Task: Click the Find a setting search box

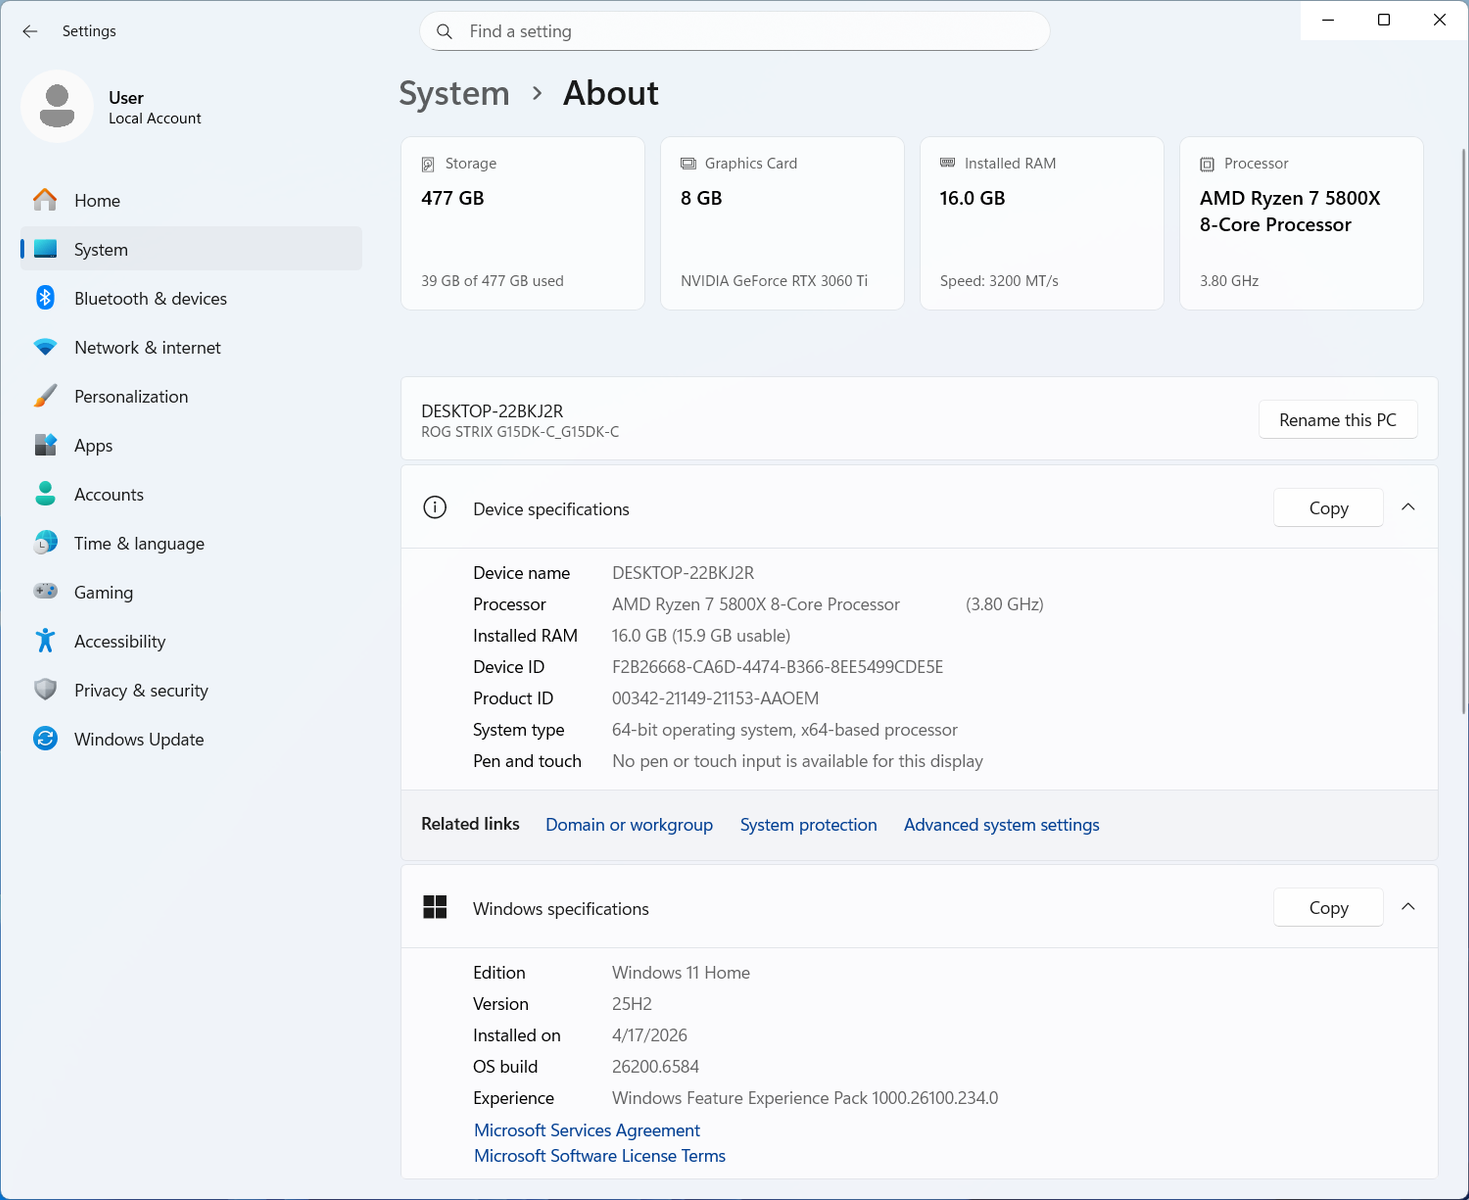Action: (x=735, y=31)
